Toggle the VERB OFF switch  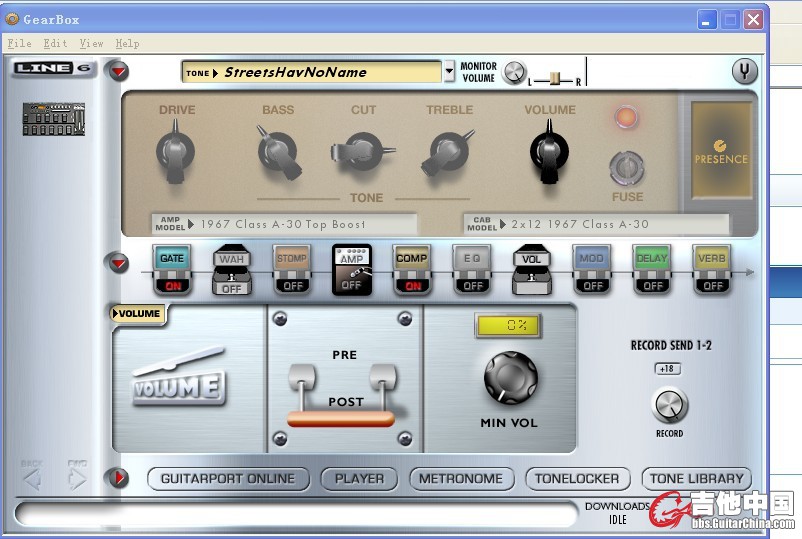(x=712, y=285)
